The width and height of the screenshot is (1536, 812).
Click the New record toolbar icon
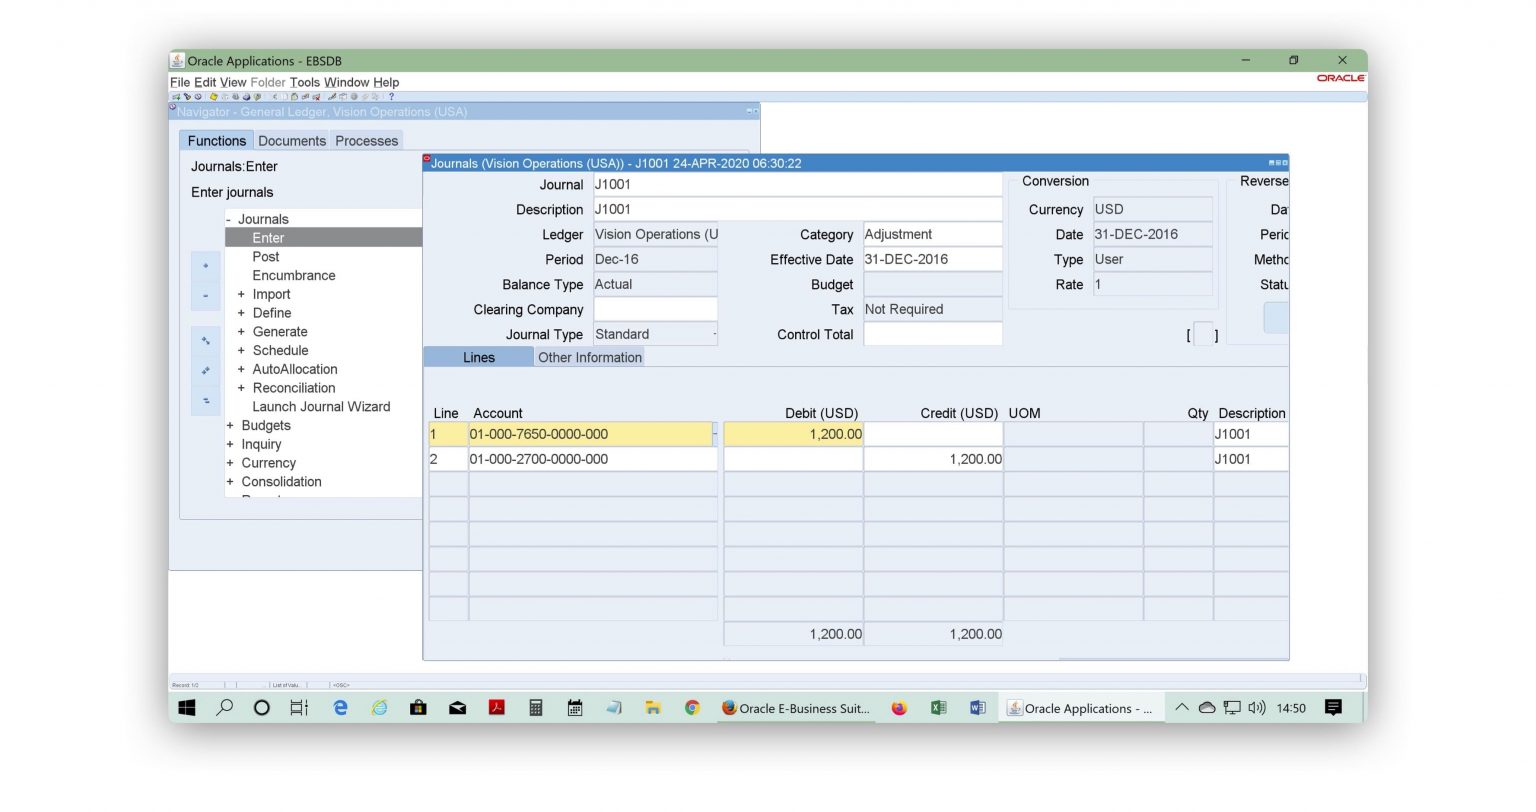176,97
